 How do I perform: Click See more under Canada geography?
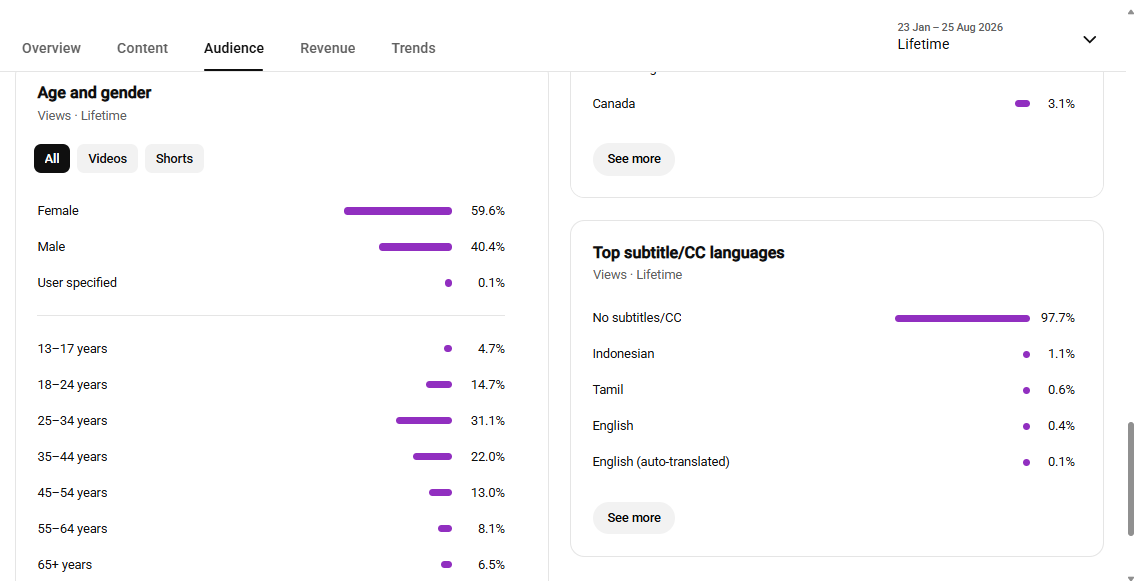coord(634,159)
